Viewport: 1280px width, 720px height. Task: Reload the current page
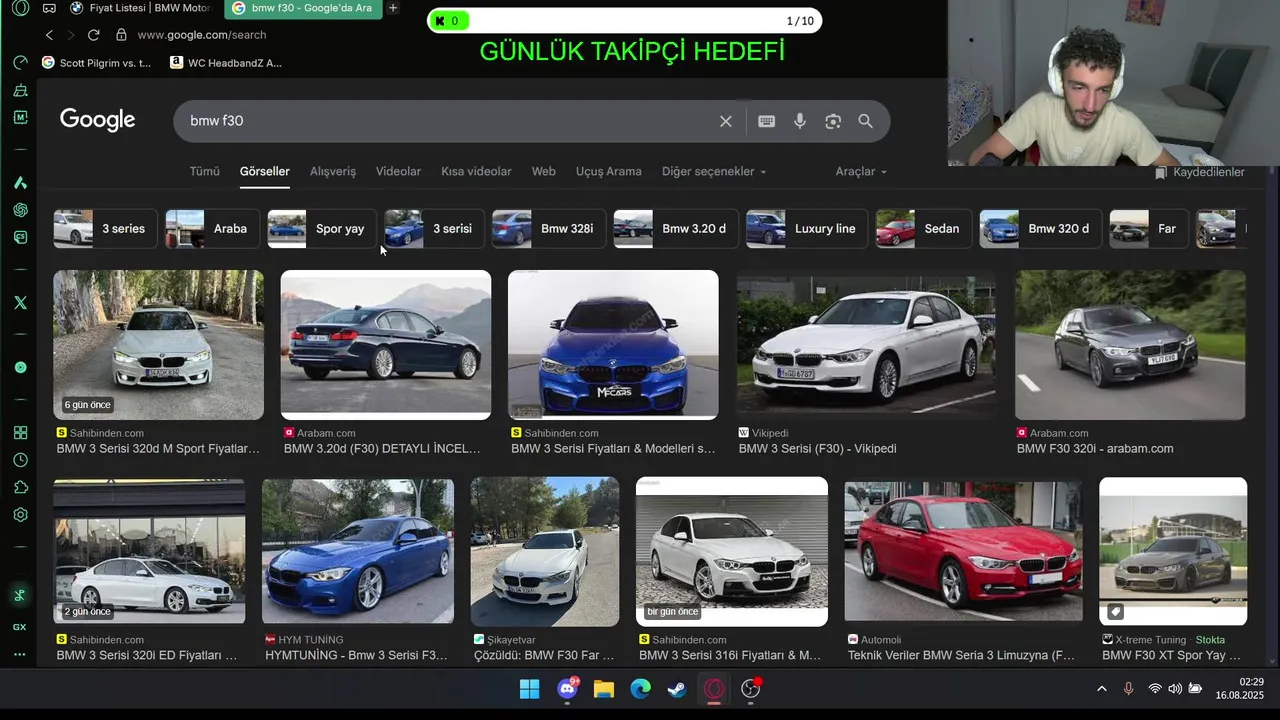pos(93,35)
